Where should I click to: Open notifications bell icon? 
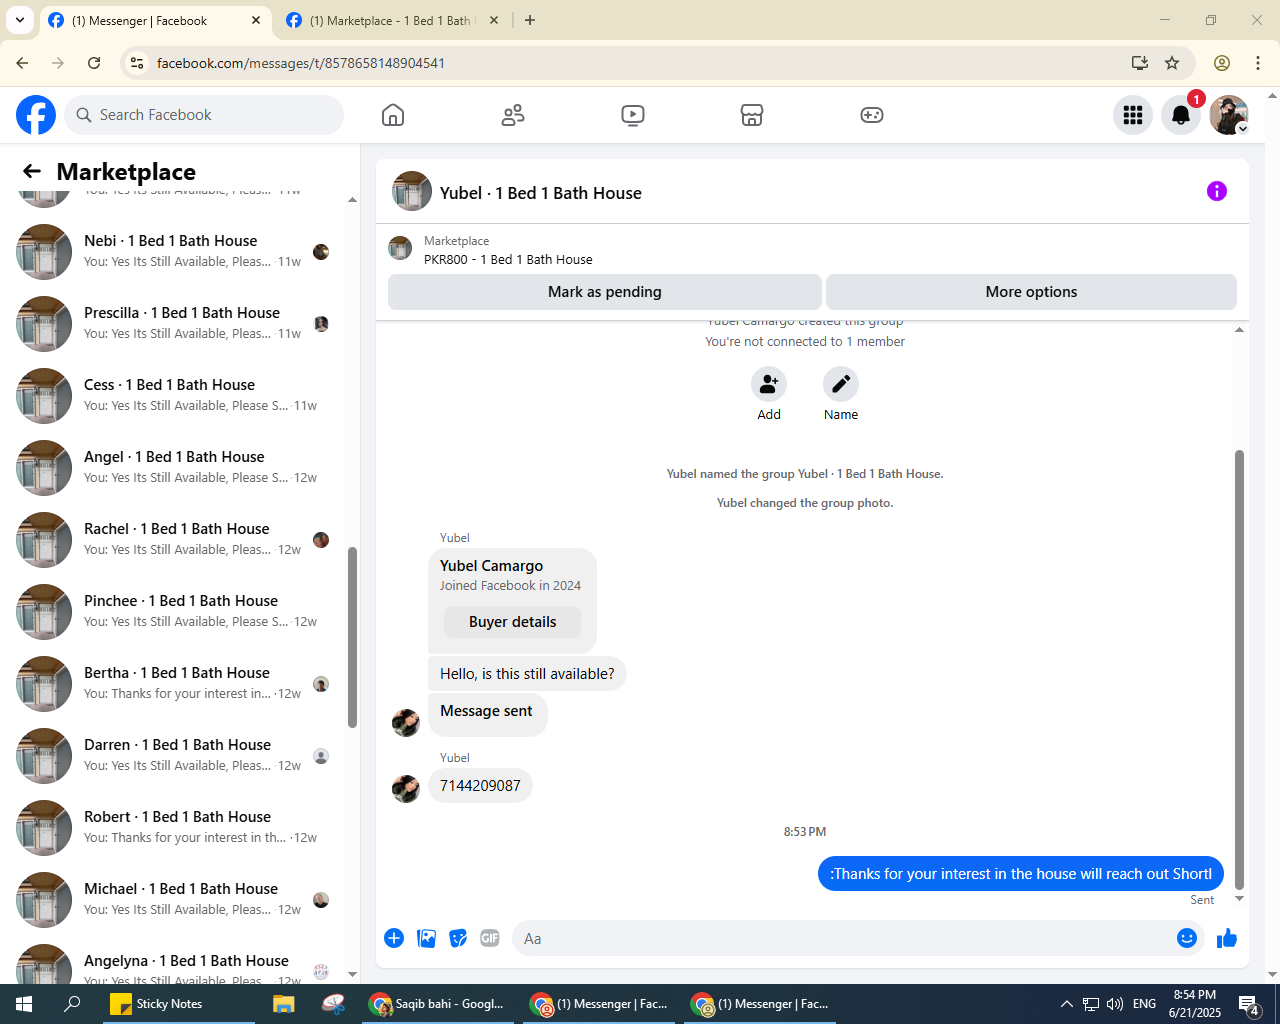coord(1181,115)
